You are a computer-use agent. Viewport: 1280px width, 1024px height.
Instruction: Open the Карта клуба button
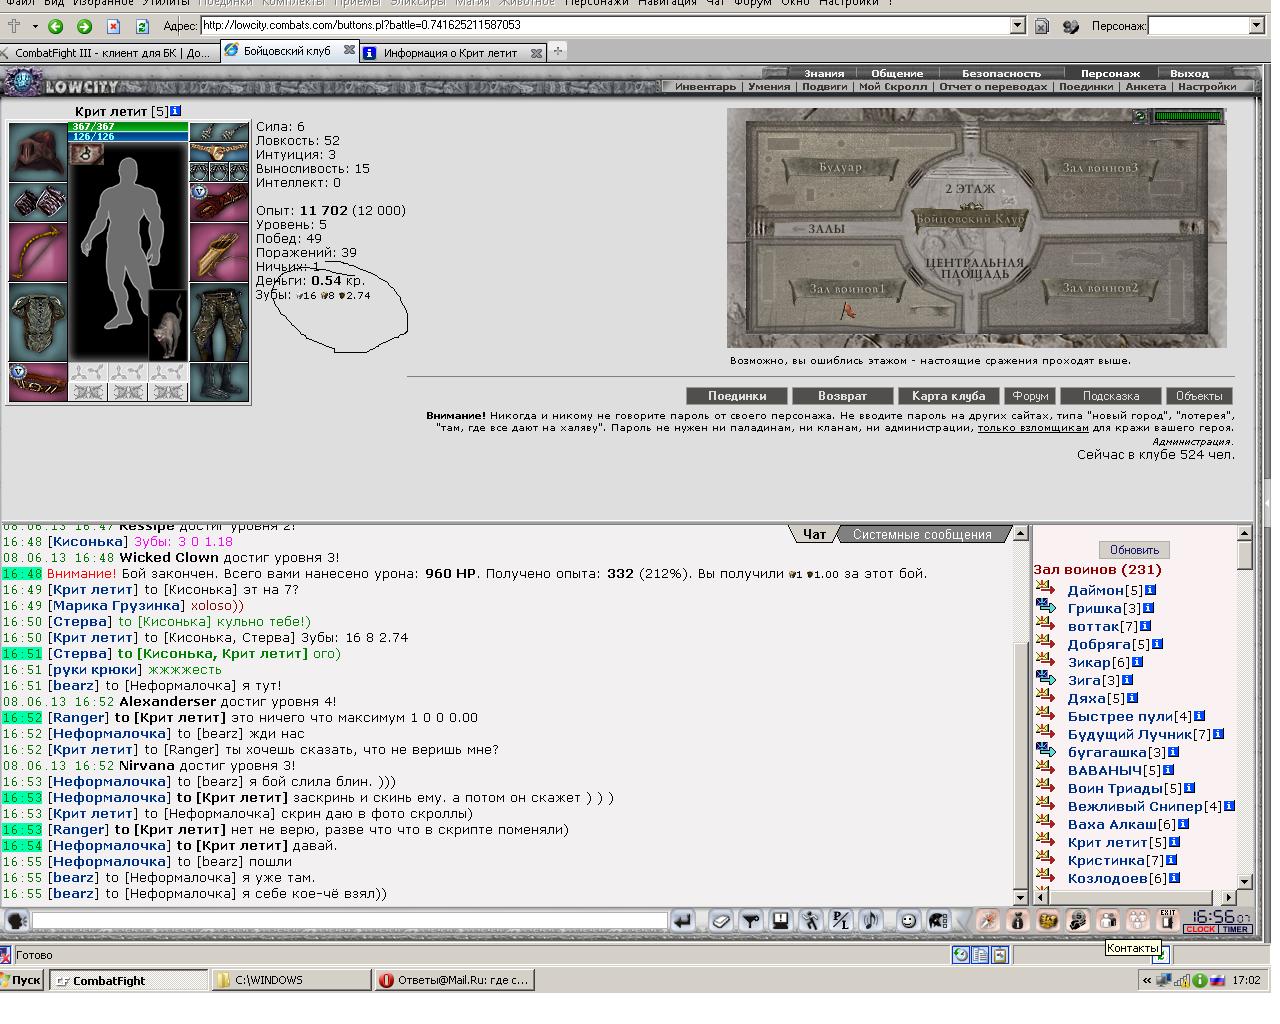[948, 396]
